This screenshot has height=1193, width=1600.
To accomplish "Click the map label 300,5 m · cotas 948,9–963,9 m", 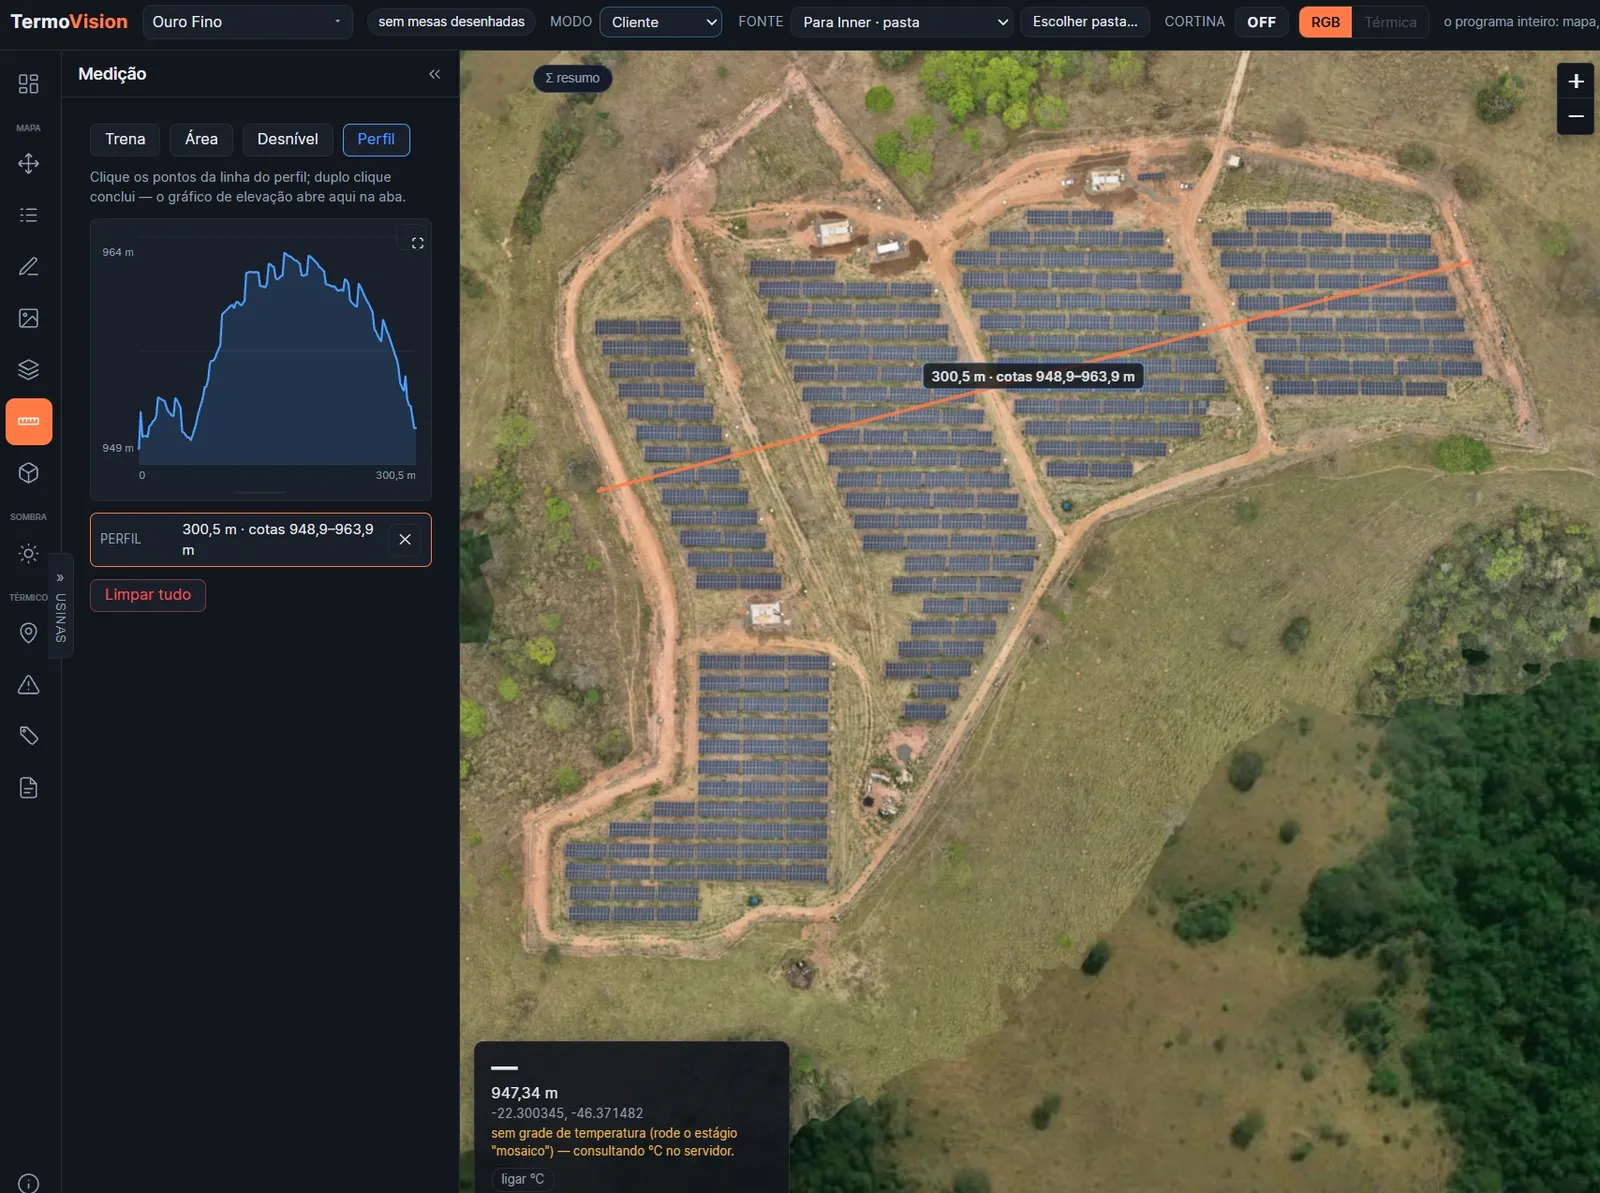I will pos(1033,377).
